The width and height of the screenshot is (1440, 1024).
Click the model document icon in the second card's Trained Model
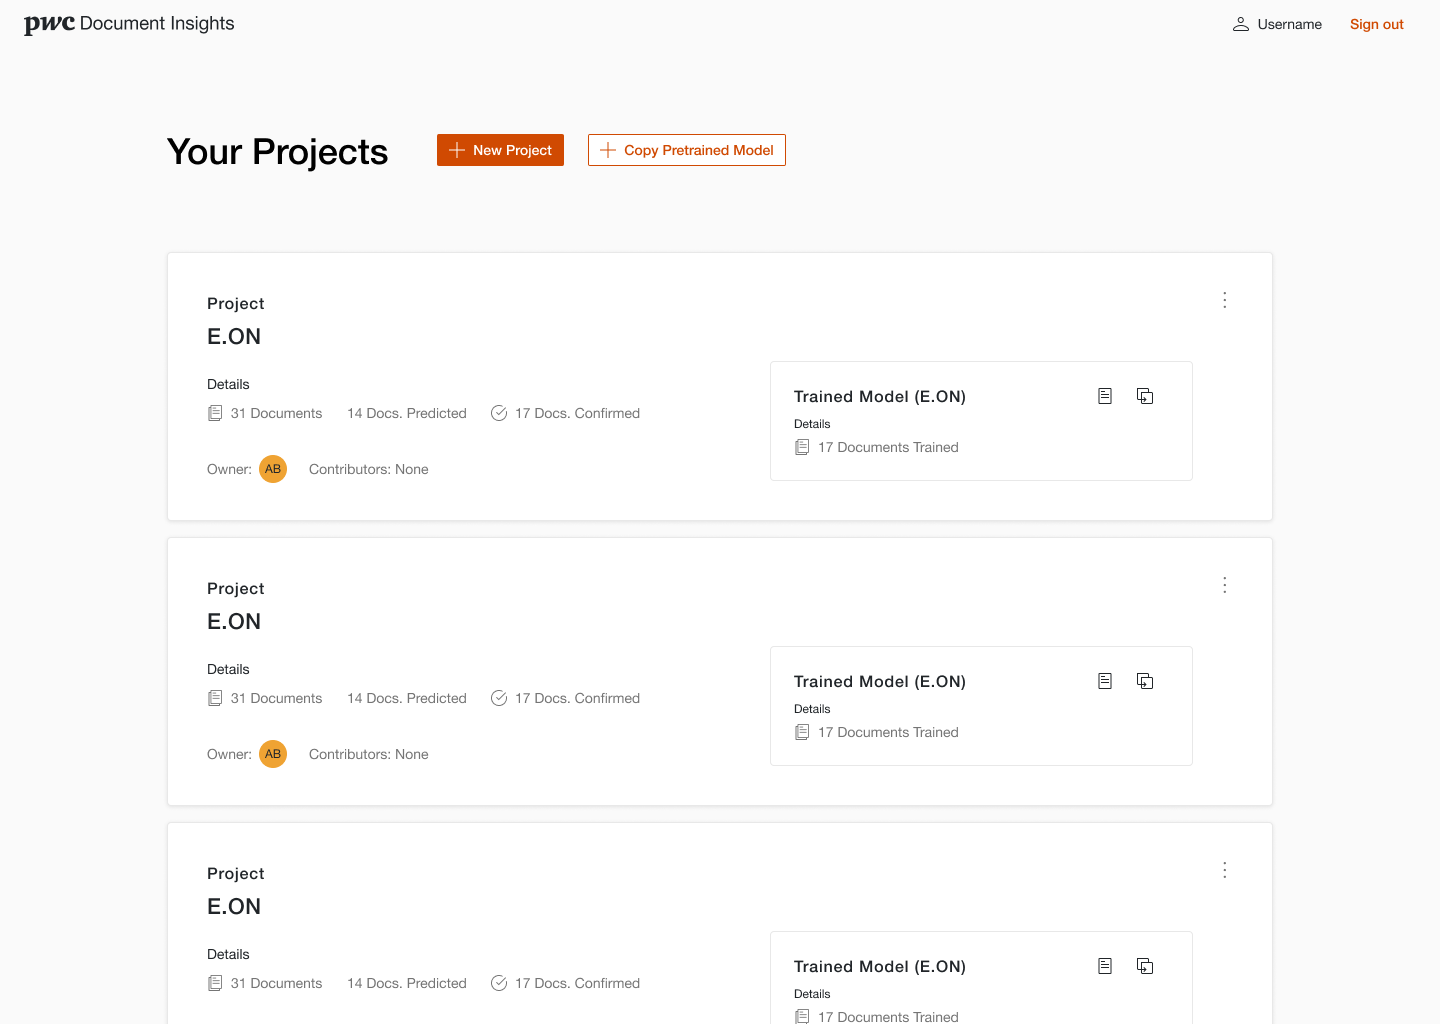tap(1105, 681)
